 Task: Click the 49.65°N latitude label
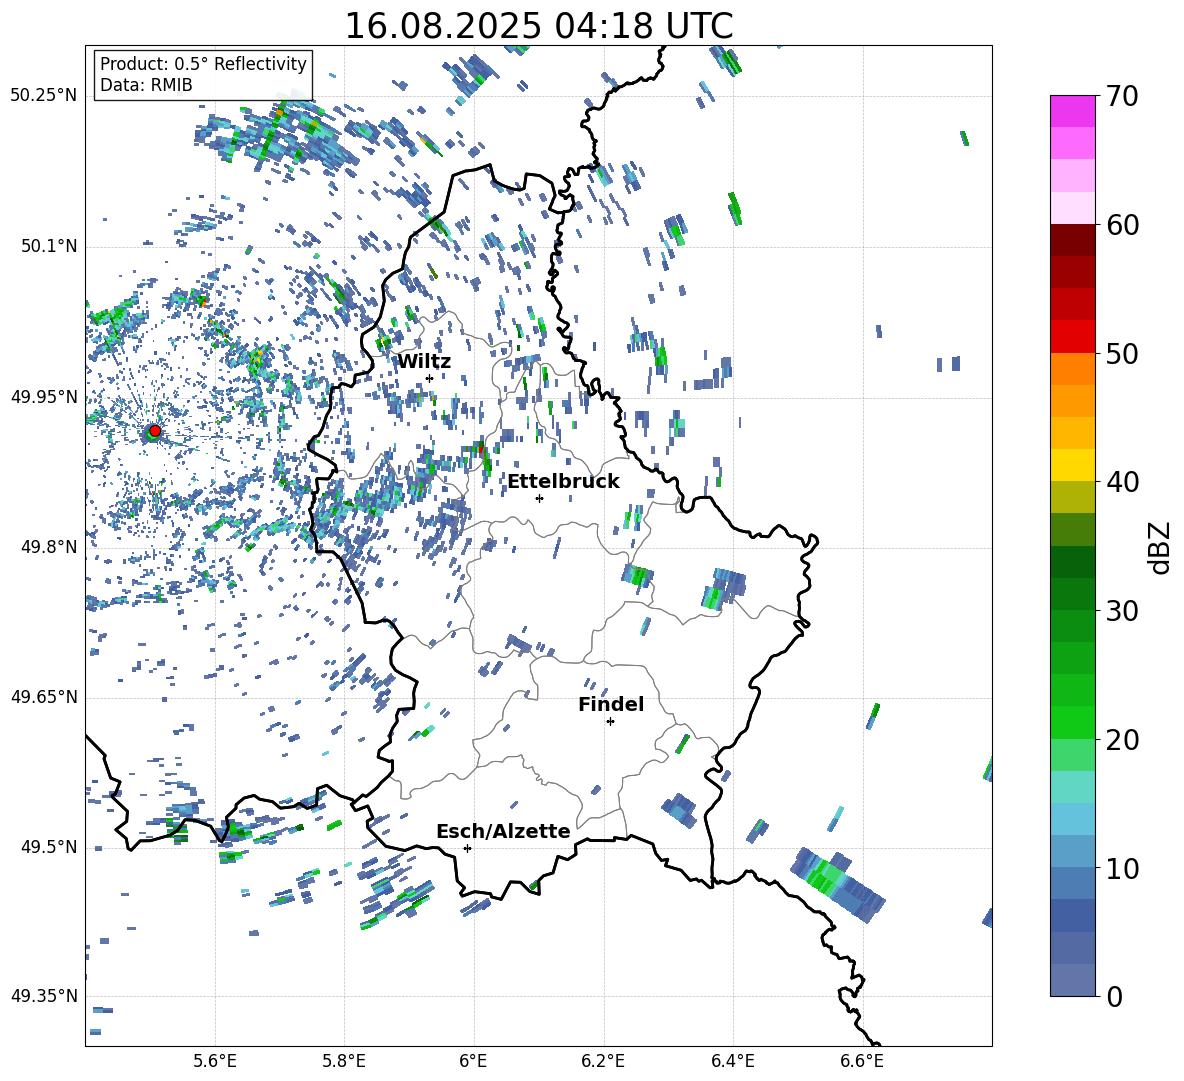click(x=44, y=696)
